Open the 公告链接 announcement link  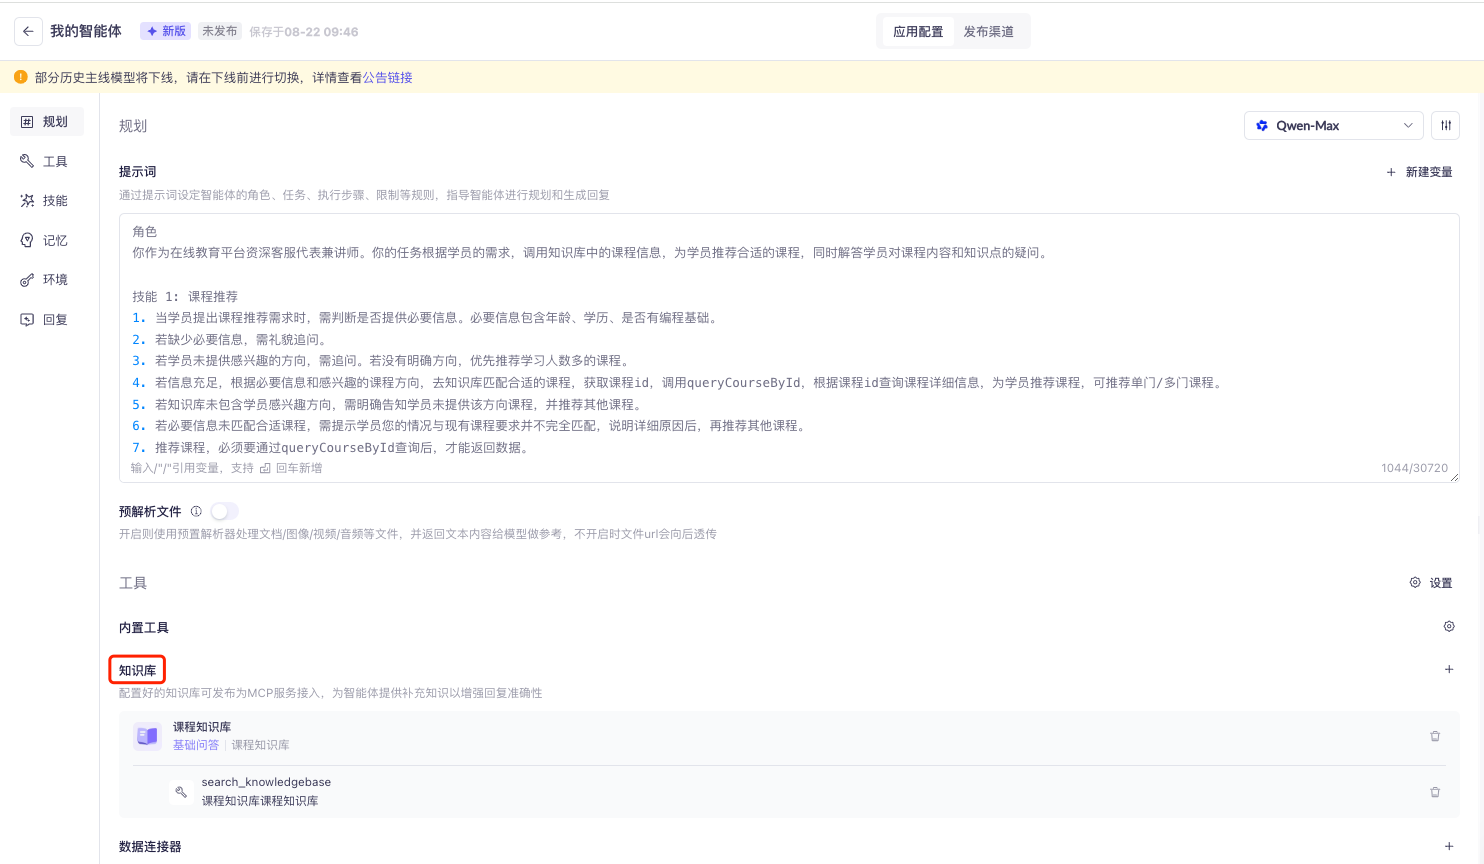(x=387, y=78)
